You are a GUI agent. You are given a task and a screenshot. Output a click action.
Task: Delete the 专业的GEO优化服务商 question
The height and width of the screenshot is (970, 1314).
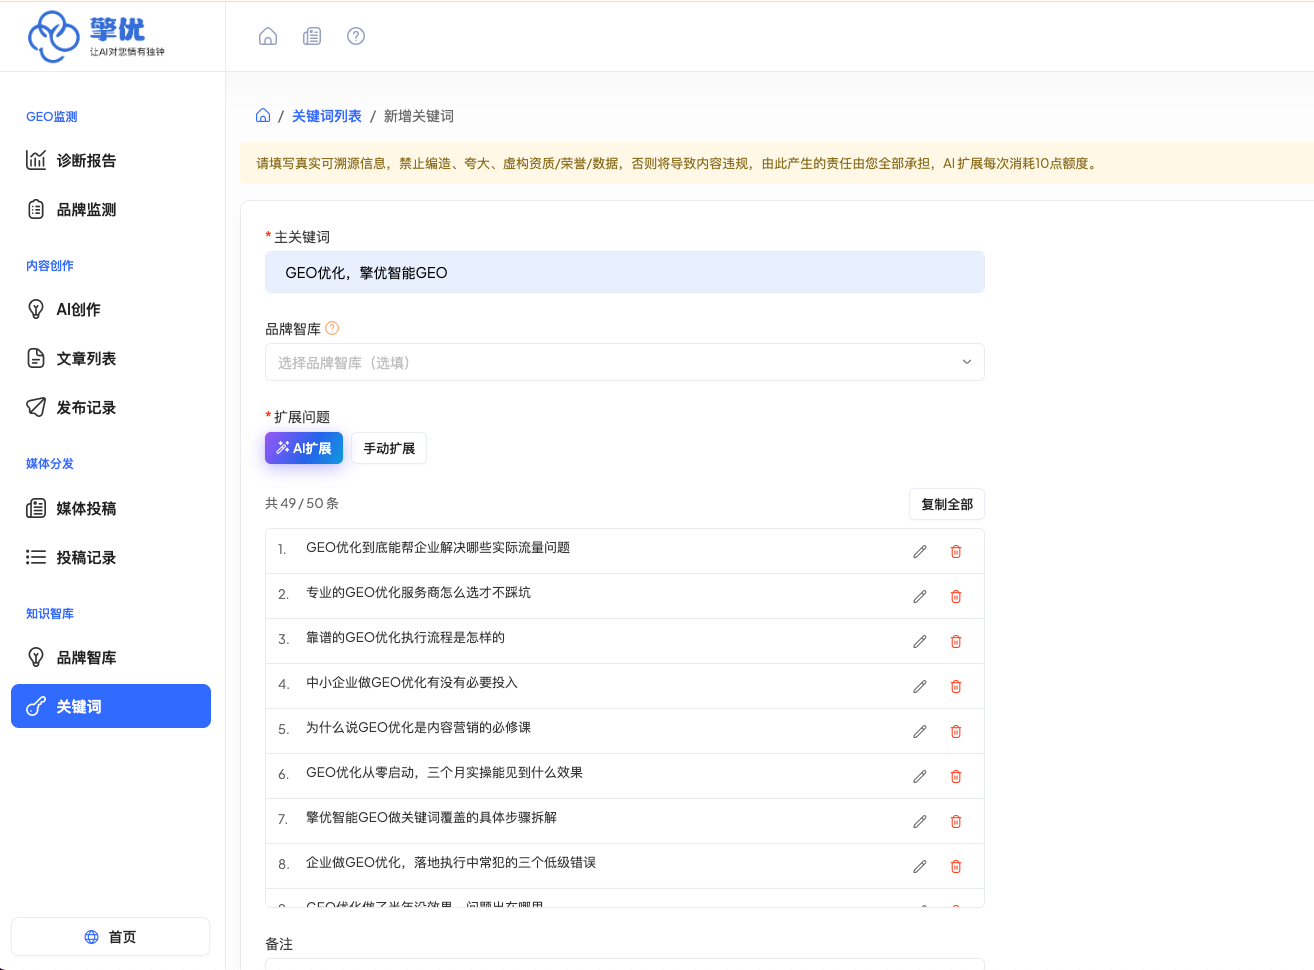956,596
